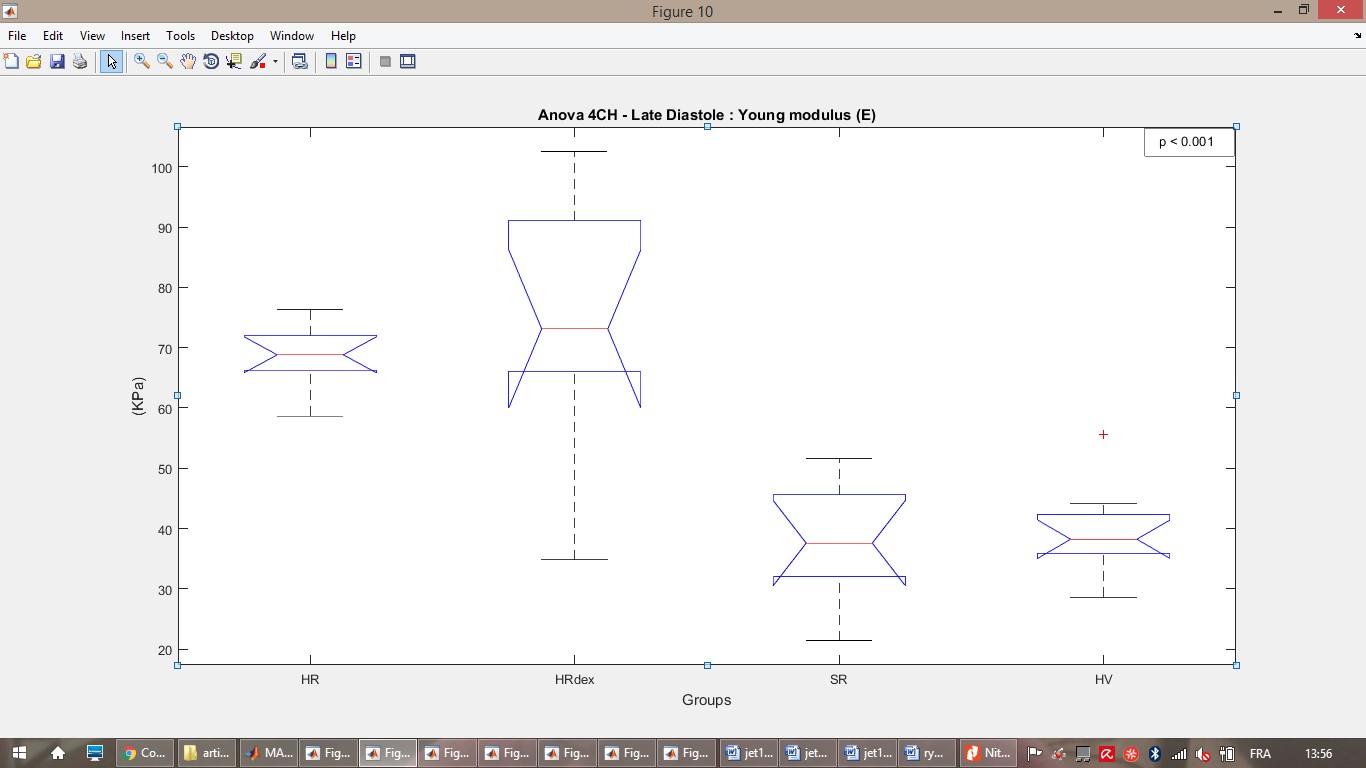Insert a colorbar via toolbar icon
1366x768 pixels.
coord(331,62)
